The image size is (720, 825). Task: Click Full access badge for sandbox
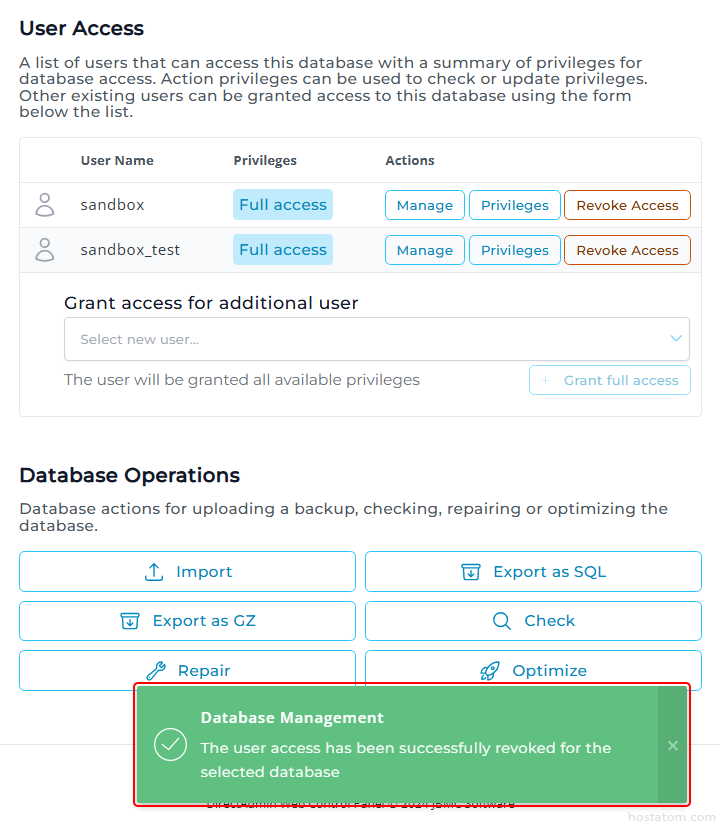(283, 205)
